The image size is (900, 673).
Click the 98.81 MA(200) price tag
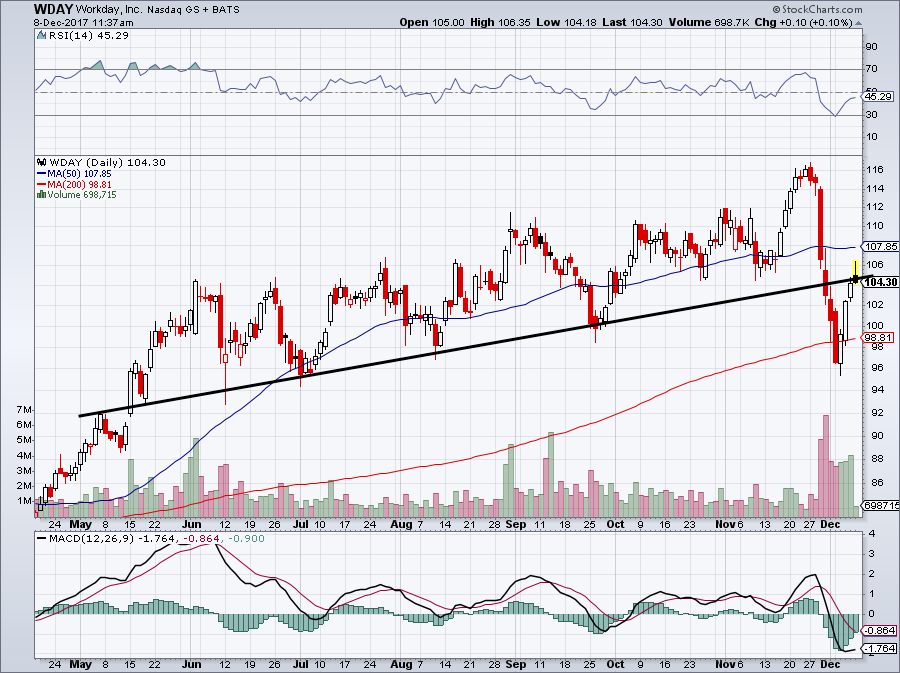876,337
